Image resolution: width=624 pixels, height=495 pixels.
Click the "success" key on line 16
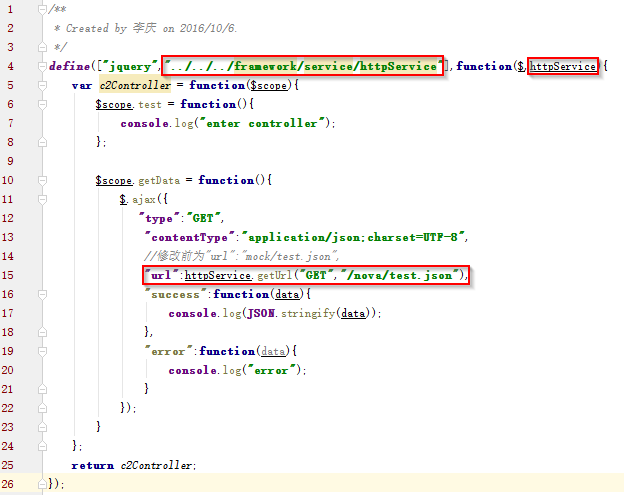pyautogui.click(x=175, y=294)
